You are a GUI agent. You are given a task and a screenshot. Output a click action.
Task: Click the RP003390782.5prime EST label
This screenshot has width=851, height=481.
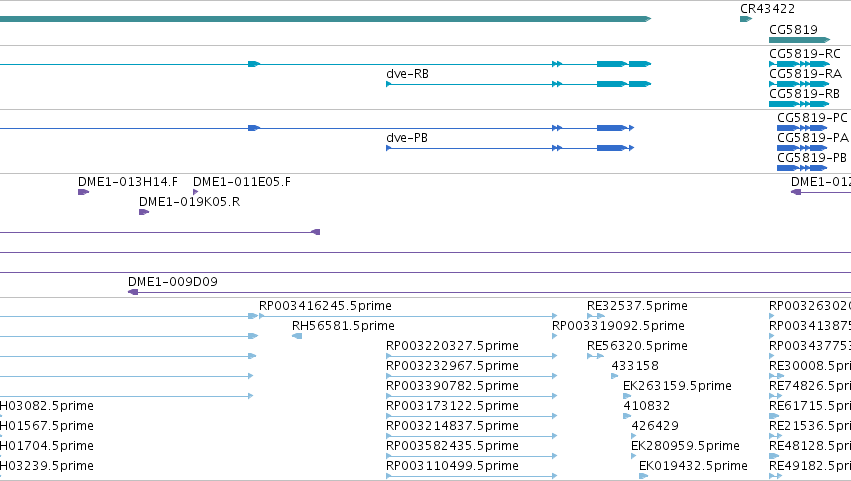pos(452,386)
